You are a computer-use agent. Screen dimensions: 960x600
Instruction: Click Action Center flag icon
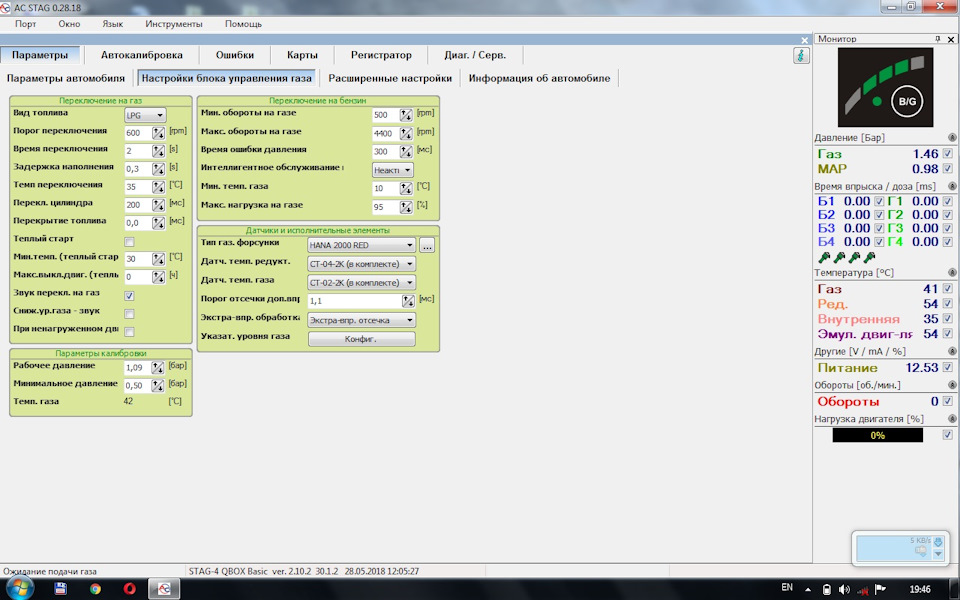880,589
